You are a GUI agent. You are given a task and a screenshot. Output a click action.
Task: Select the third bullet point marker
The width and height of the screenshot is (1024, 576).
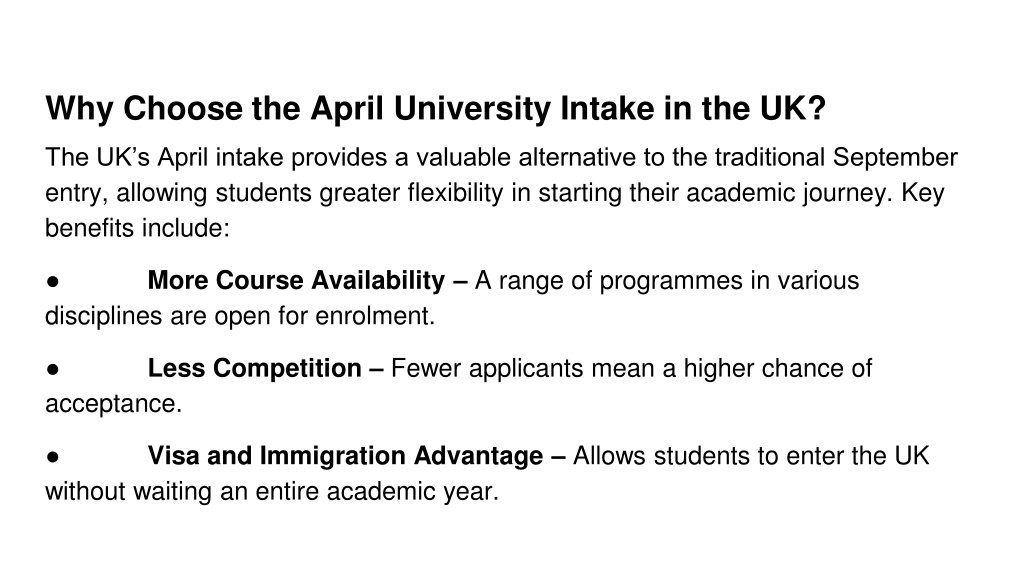click(53, 456)
